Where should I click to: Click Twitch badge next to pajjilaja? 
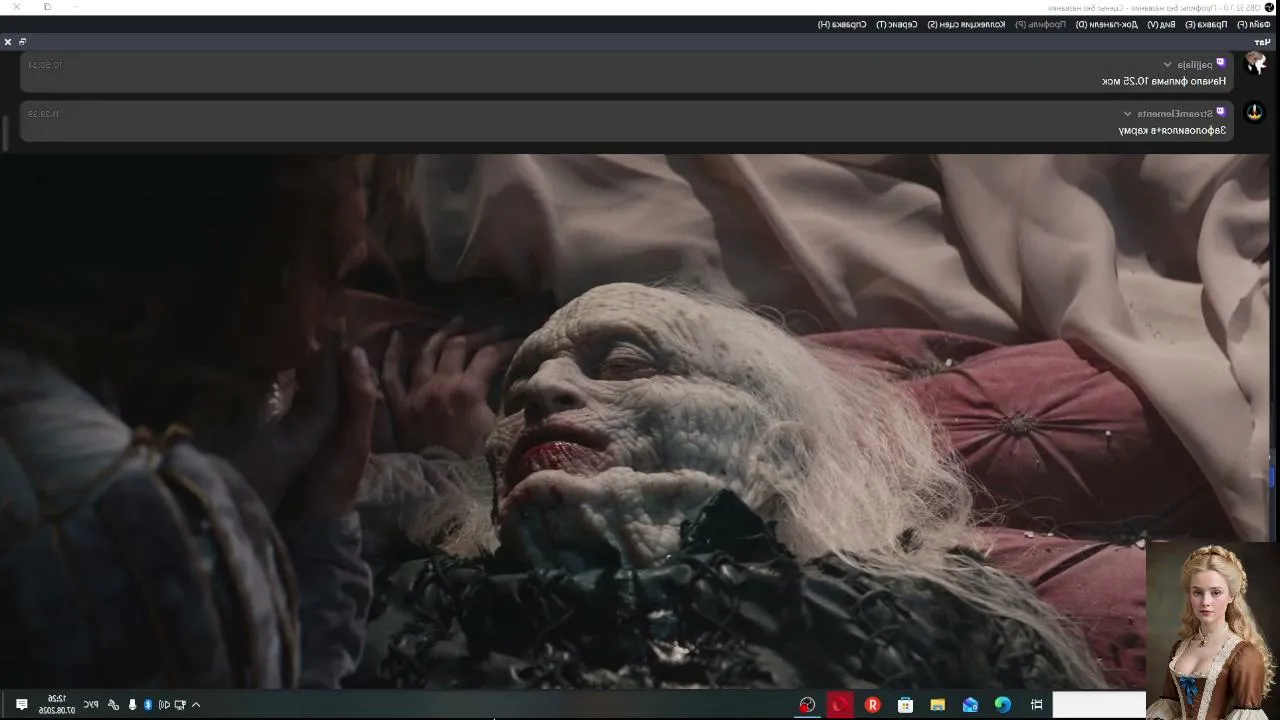[1220, 63]
